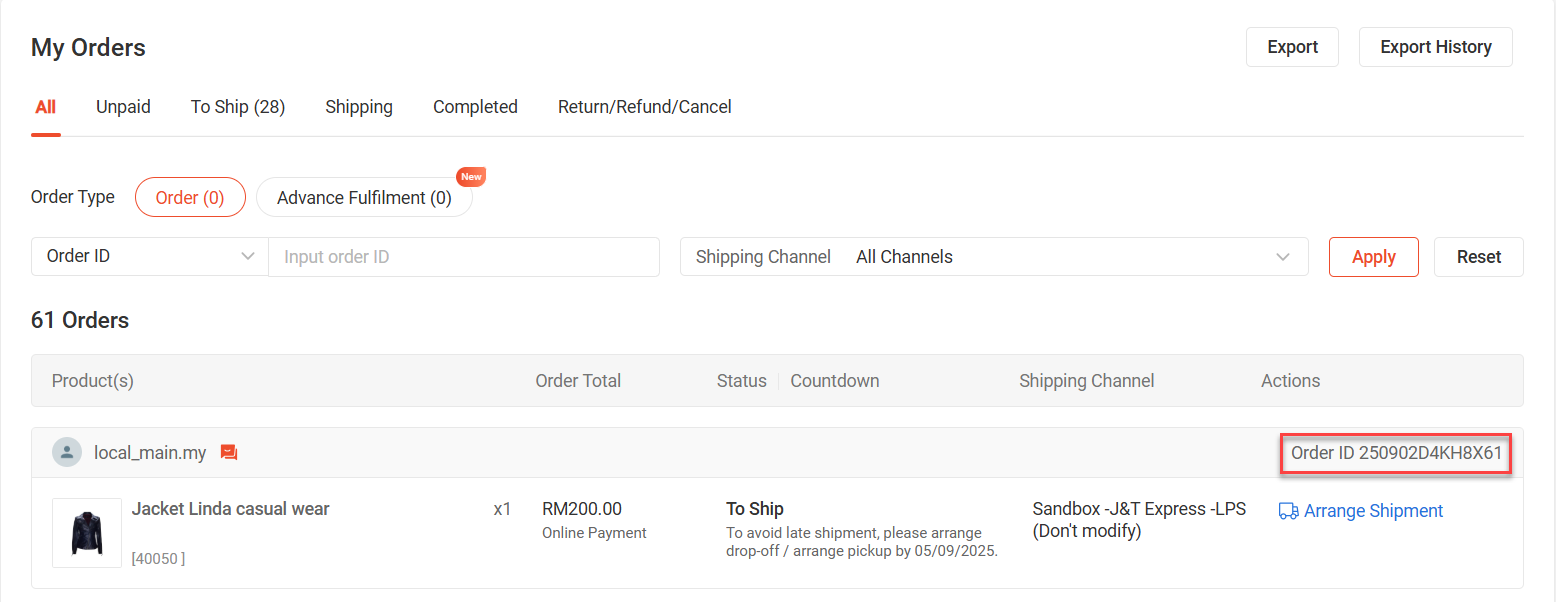1556x602 pixels.
Task: Reset the search filters
Action: pyautogui.click(x=1478, y=257)
